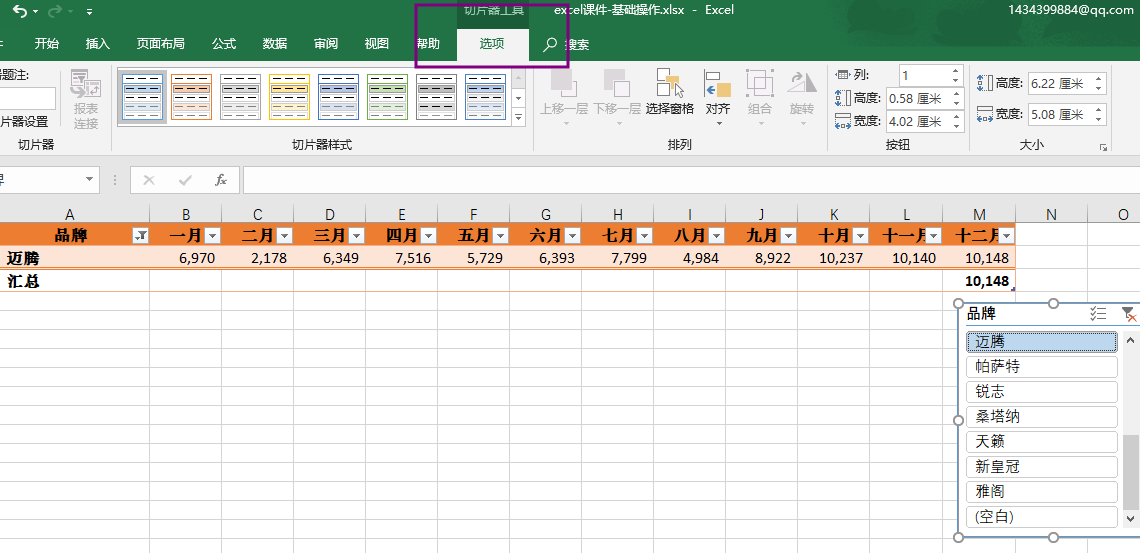Viewport: 1140px width, 553px height.
Task: Open the 大小 group dialog launcher
Action: tap(1103, 148)
